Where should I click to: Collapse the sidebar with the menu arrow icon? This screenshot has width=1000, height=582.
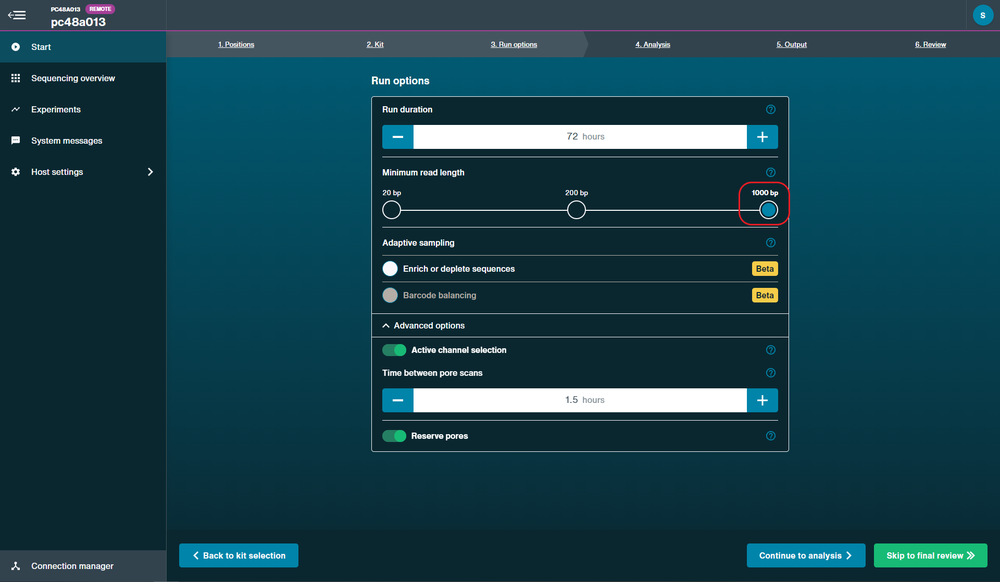(17, 15)
